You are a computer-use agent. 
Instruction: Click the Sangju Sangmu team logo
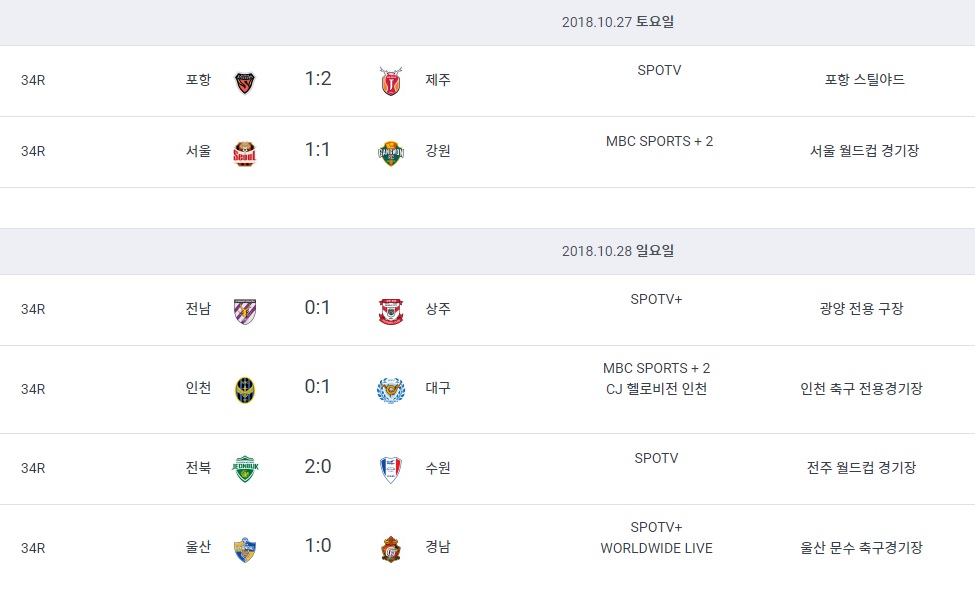390,310
